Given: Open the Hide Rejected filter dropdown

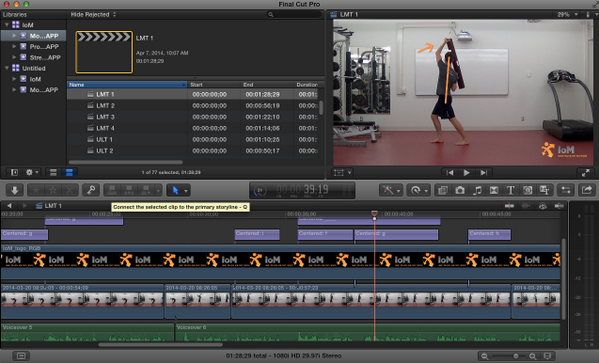Looking at the screenshot, I should coord(93,15).
